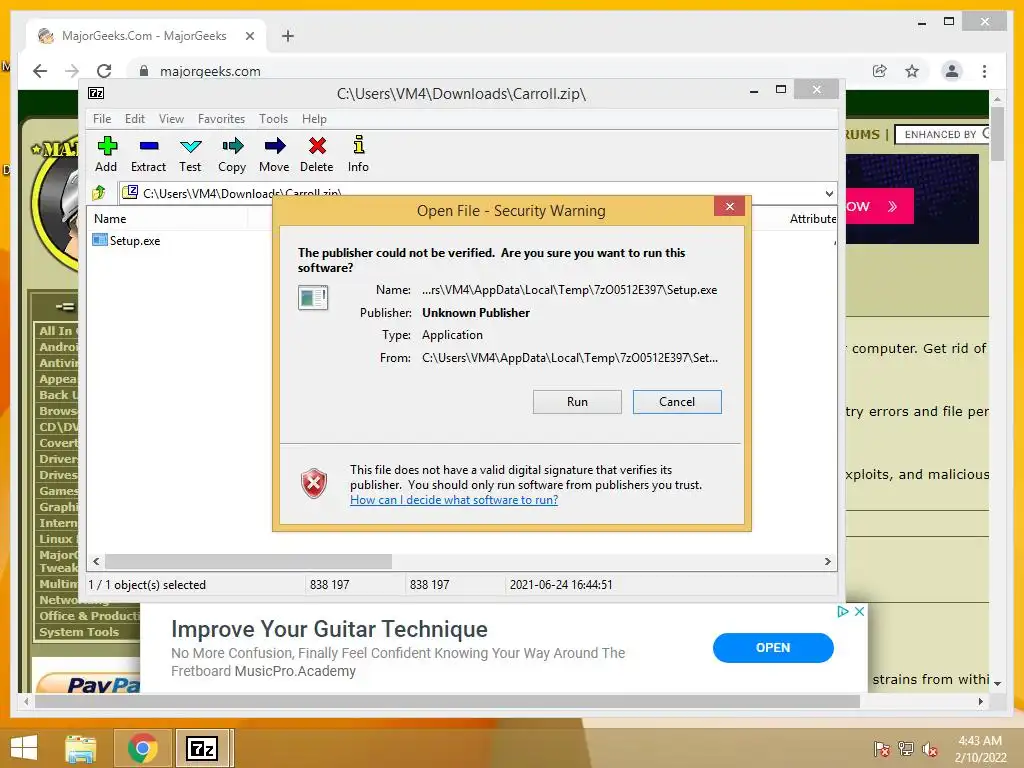Click Cancel in the security warning
Viewport: 1024px width, 768px height.
[677, 402]
